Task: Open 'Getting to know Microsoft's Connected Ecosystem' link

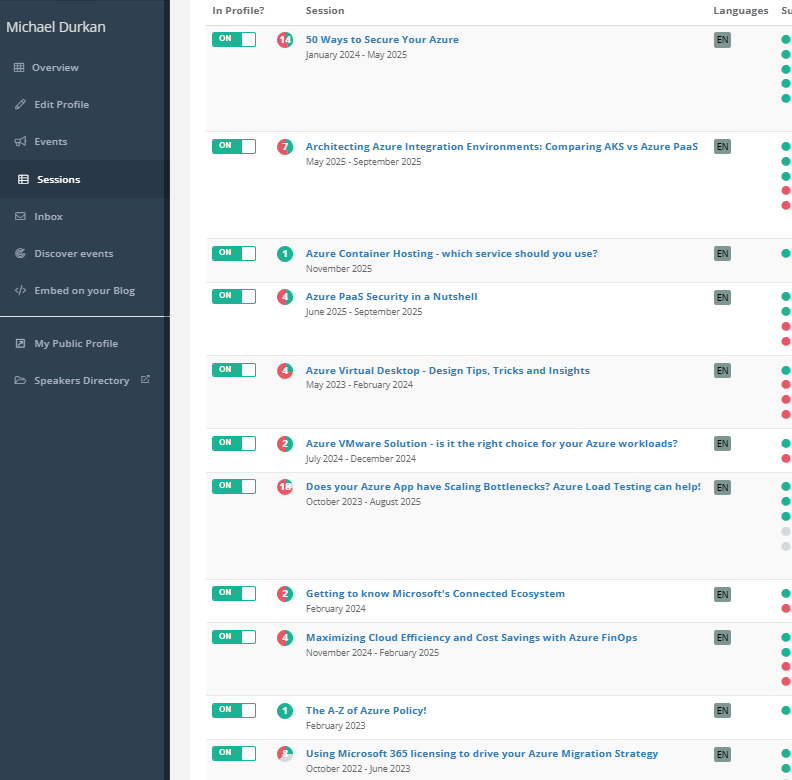Action: click(x=435, y=594)
